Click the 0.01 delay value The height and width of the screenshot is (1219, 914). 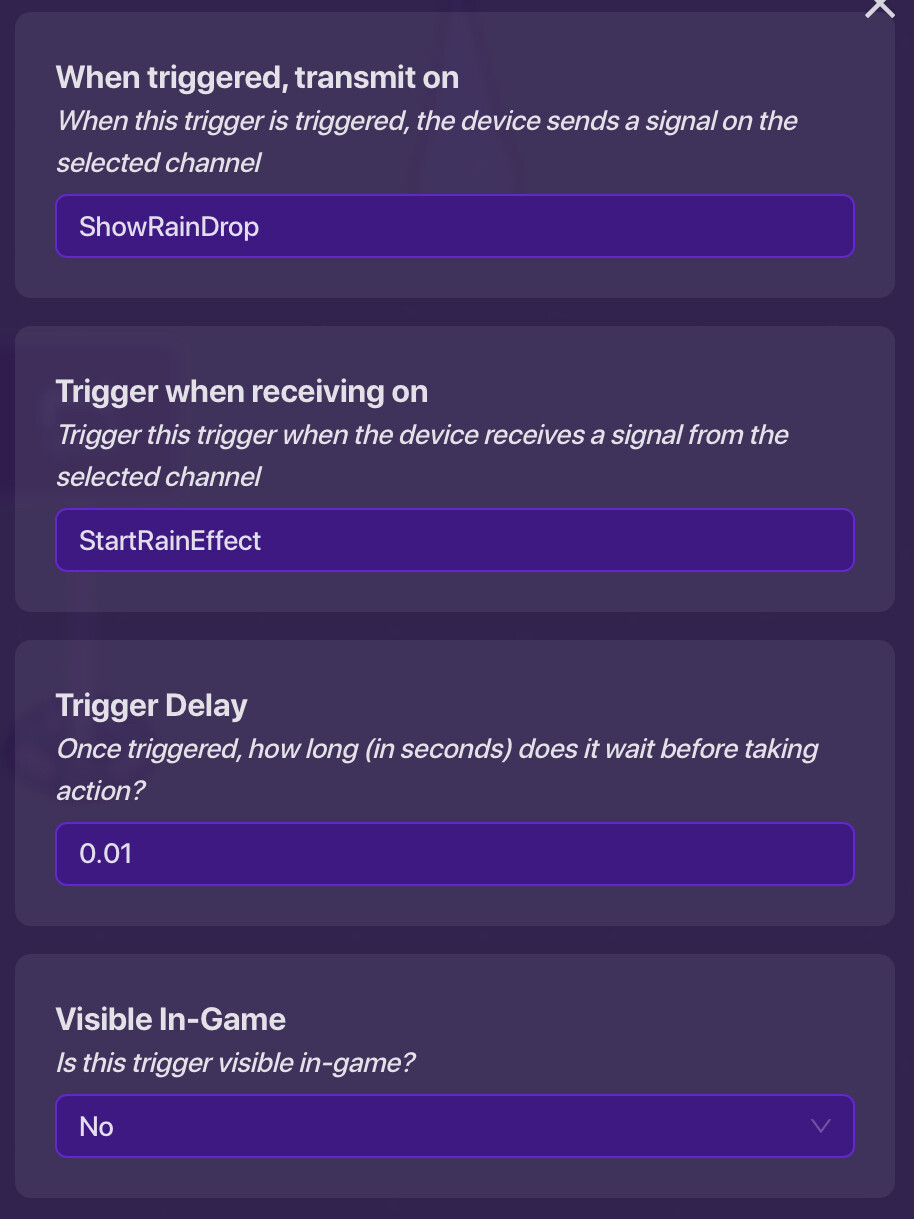coord(105,855)
